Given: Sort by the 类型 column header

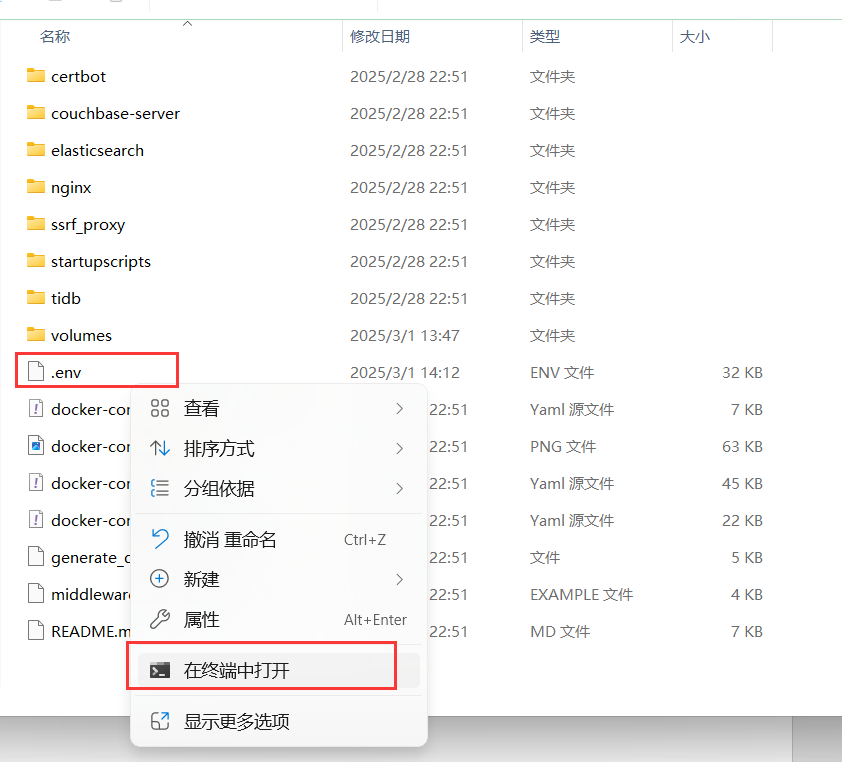Looking at the screenshot, I should pos(545,37).
